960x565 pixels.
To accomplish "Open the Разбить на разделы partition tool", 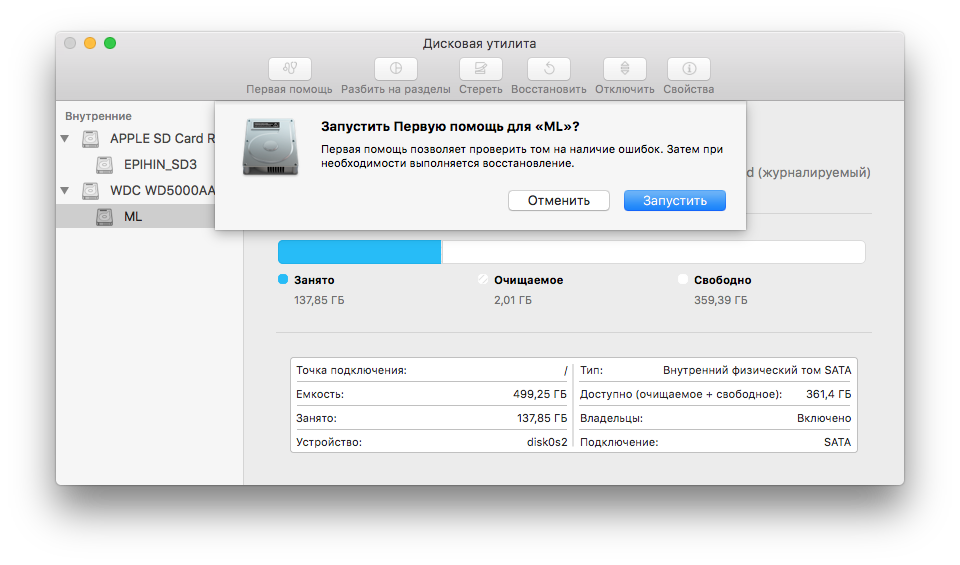I will coord(396,69).
